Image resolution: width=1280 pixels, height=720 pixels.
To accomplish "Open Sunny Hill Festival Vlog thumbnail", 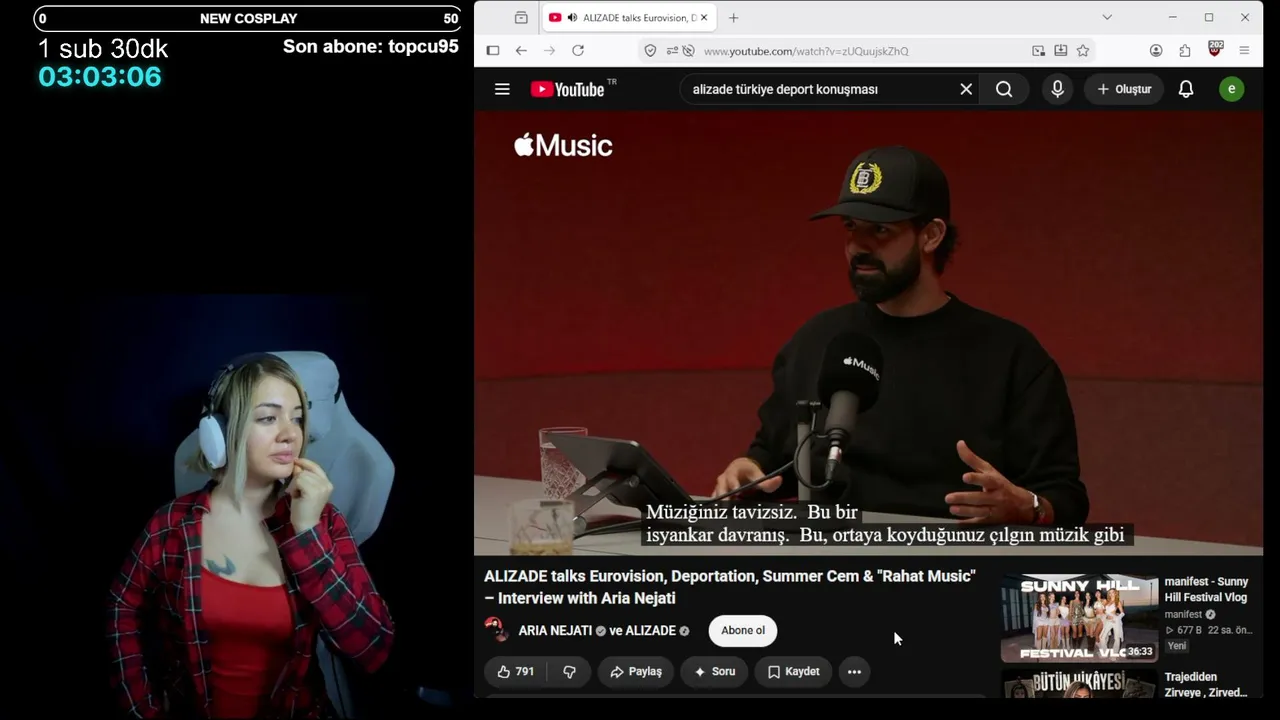I will (x=1079, y=618).
